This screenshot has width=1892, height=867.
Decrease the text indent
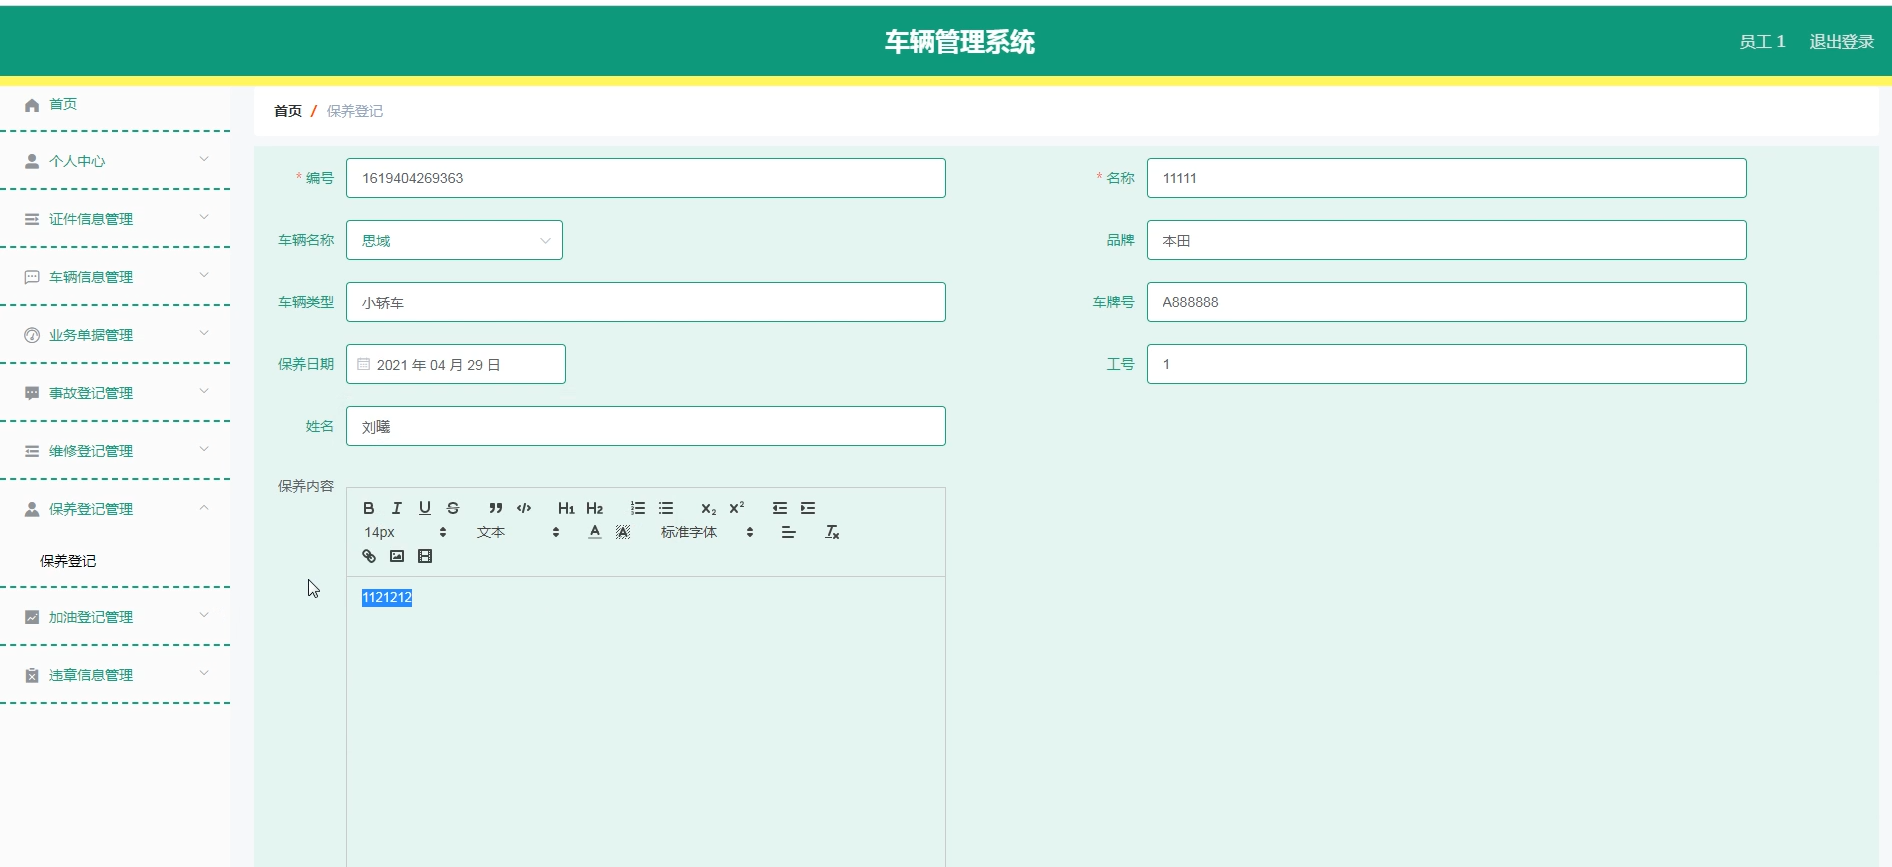pyautogui.click(x=780, y=508)
